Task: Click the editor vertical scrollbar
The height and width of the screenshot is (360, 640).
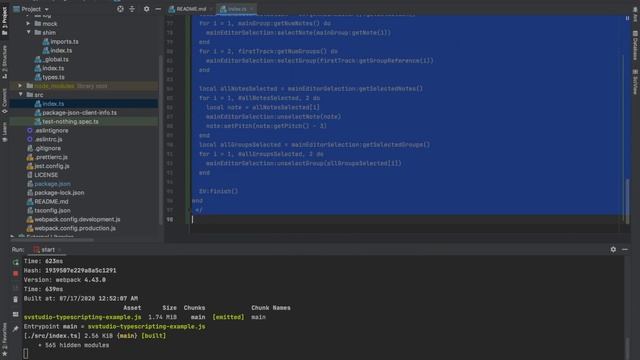Action: [x=627, y=200]
